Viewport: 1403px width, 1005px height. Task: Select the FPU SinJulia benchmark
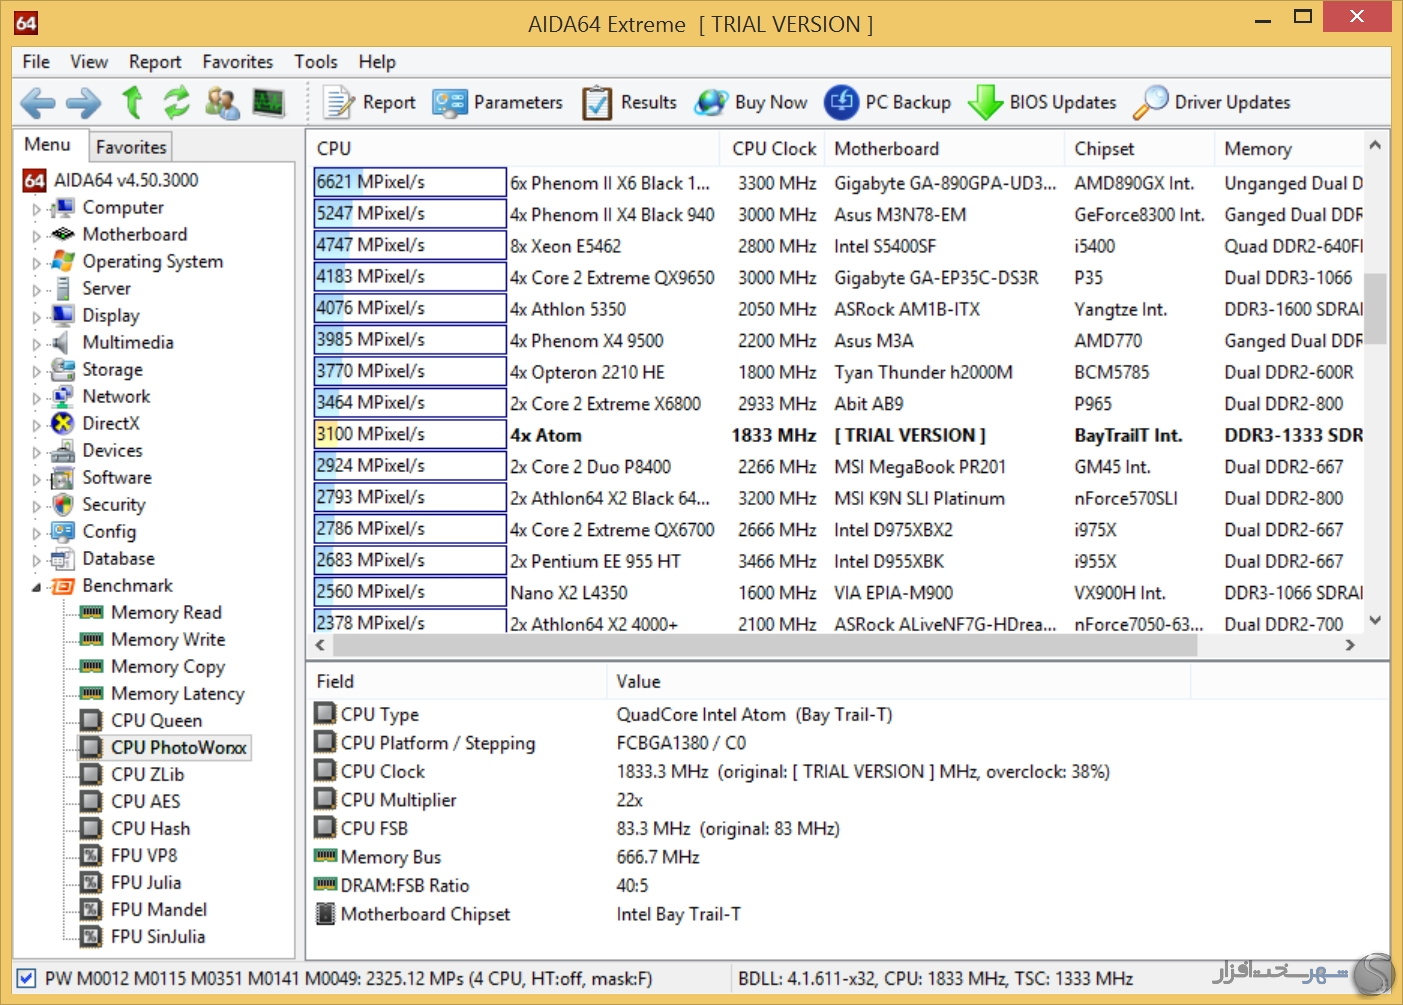click(158, 936)
